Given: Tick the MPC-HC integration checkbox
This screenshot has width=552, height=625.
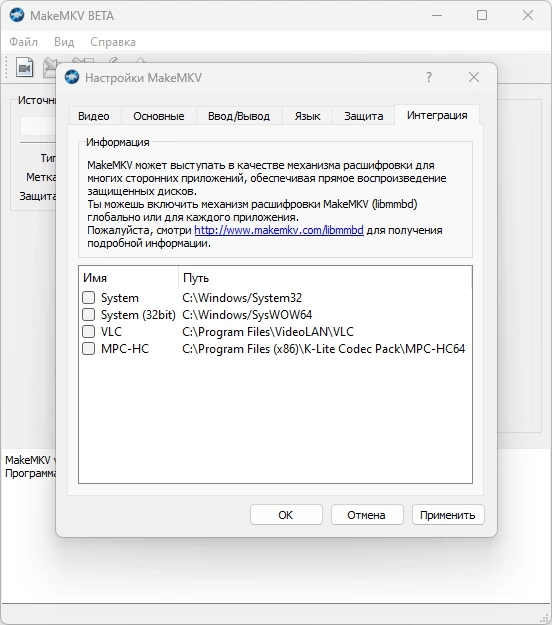Looking at the screenshot, I should (88, 349).
